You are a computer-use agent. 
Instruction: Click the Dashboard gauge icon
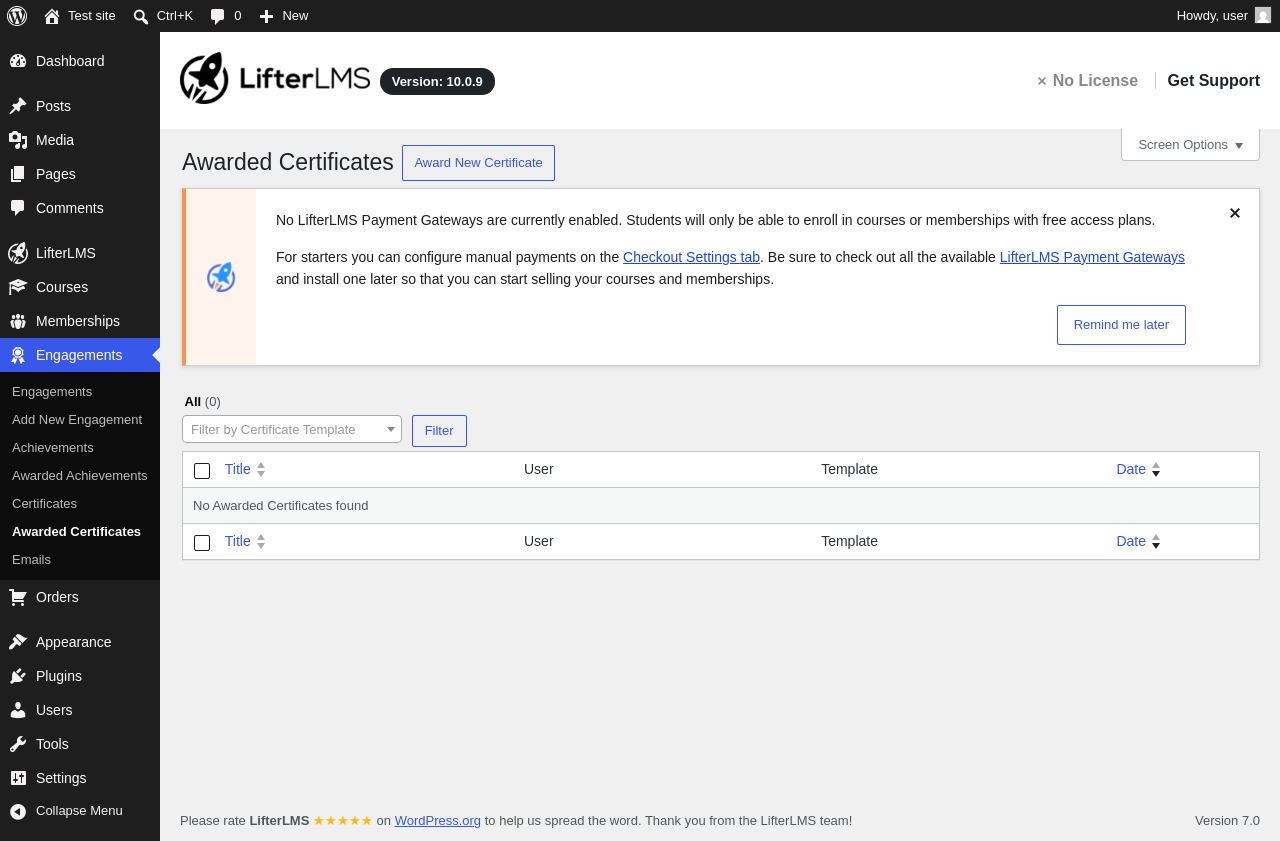(18, 61)
